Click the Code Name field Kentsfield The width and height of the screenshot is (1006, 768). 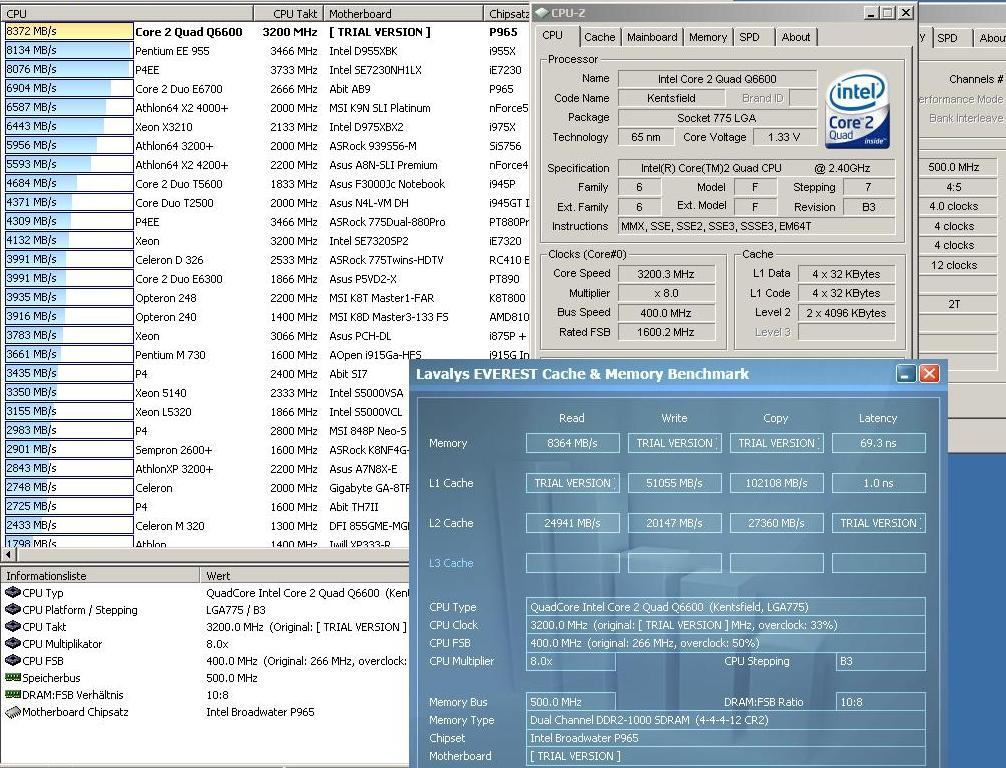coord(671,98)
